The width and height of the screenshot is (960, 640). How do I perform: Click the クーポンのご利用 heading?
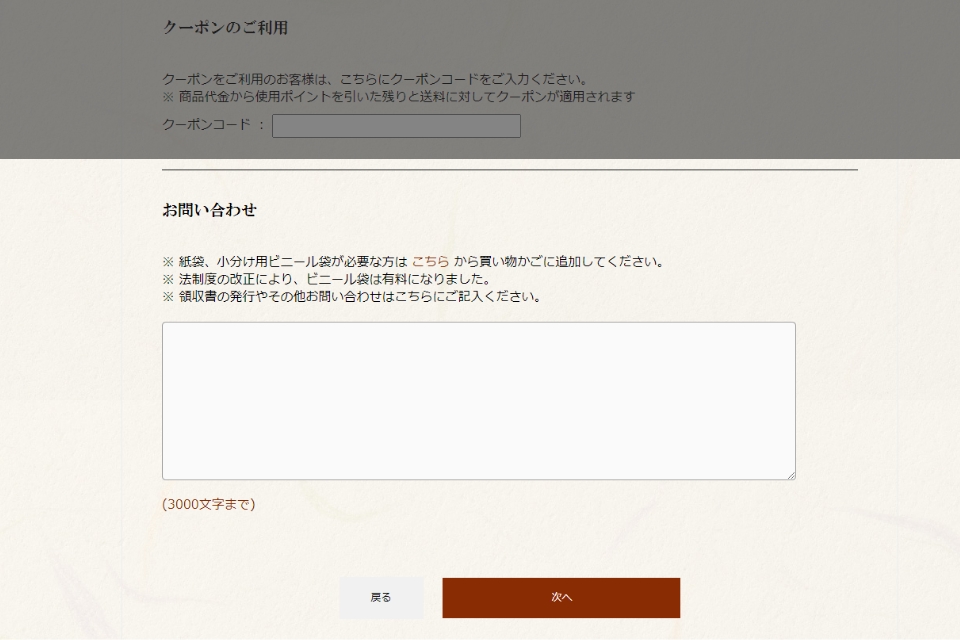pyautogui.click(x=225, y=28)
